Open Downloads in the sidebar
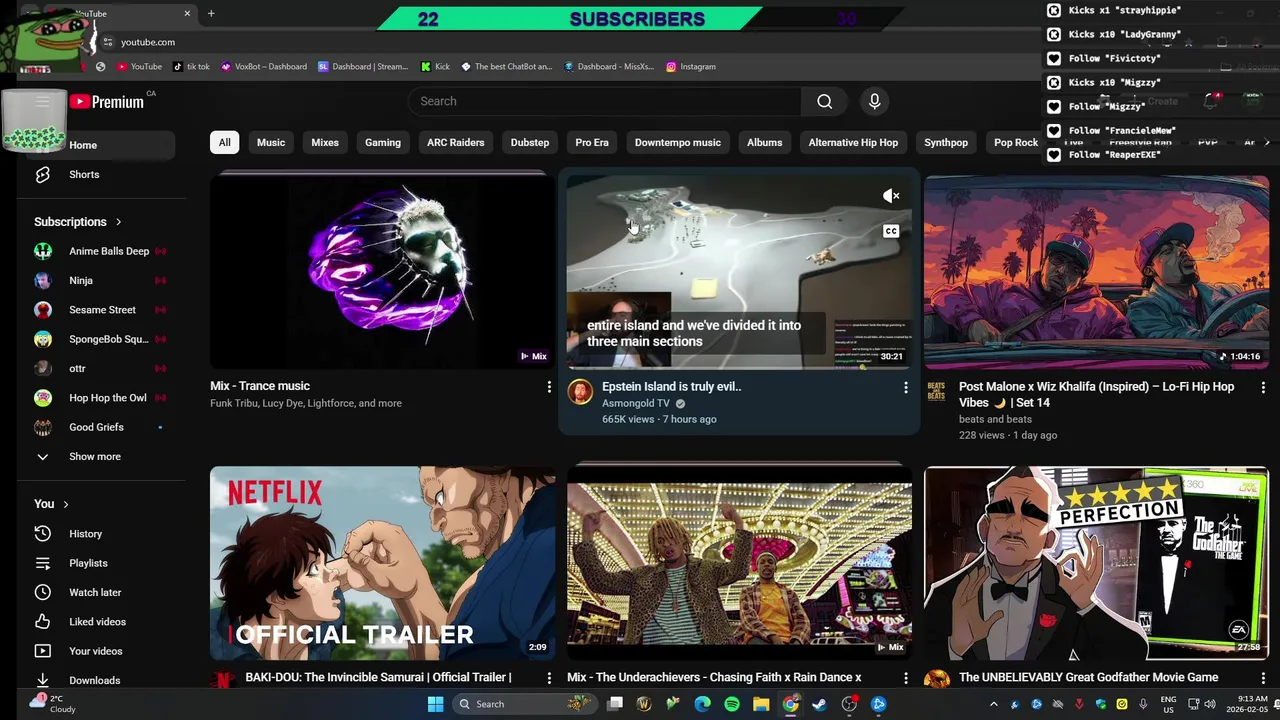 point(98,680)
